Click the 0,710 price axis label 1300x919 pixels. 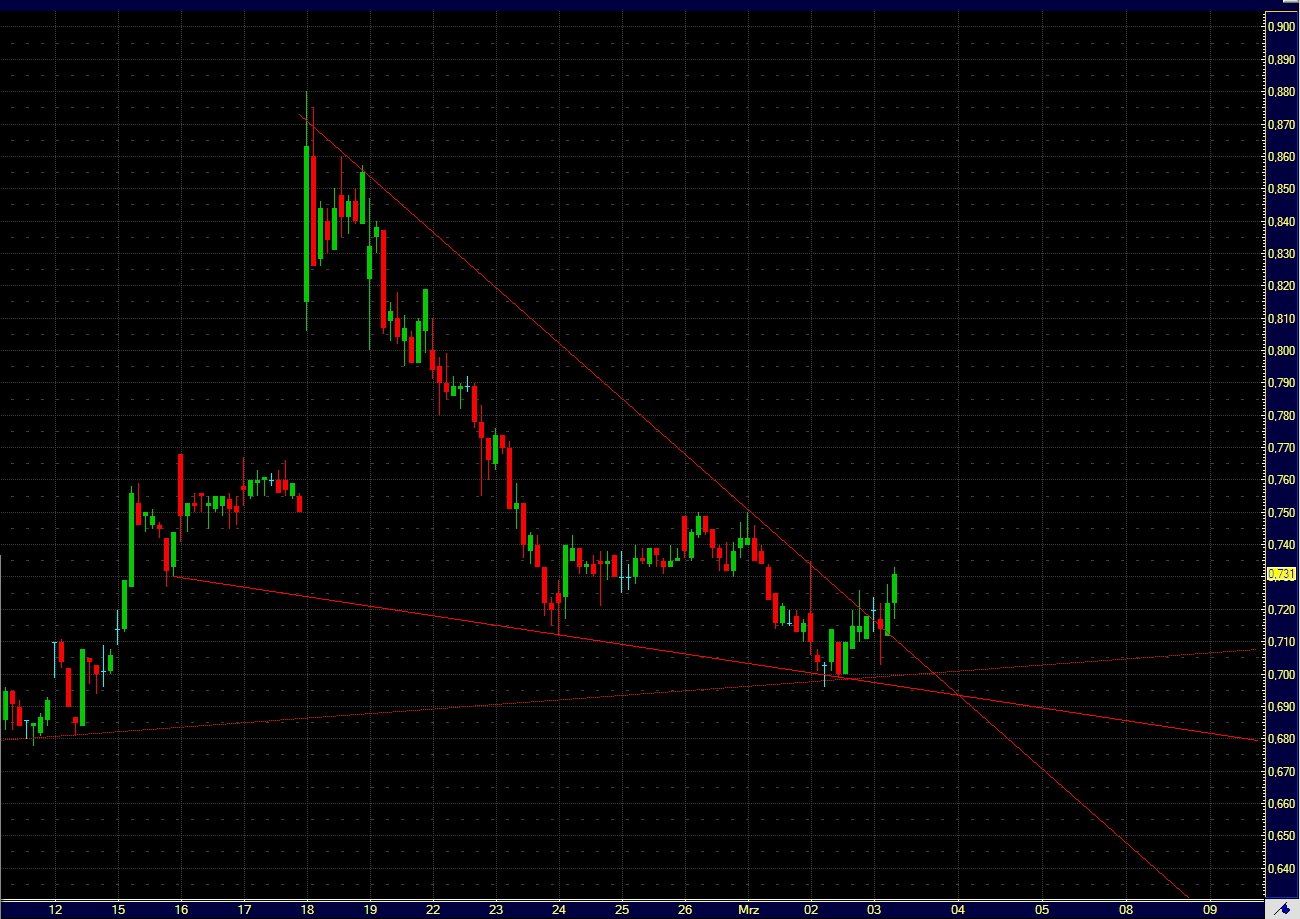click(1281, 642)
